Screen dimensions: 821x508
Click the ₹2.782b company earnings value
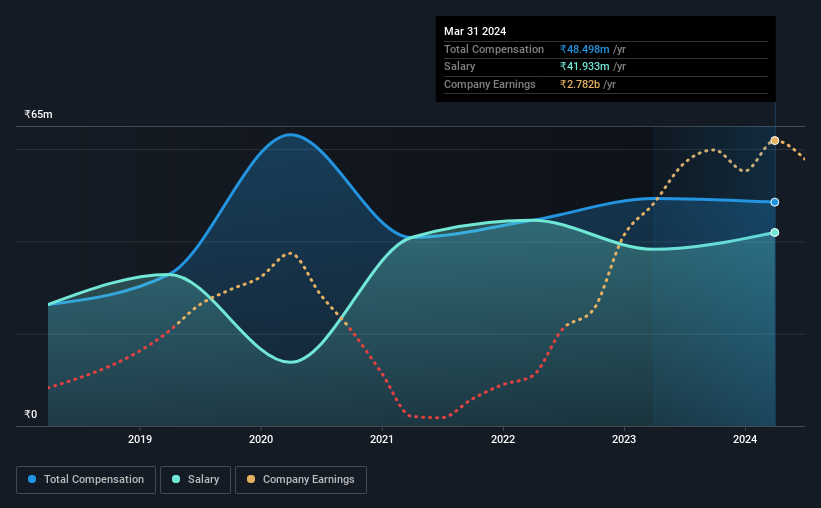(x=580, y=84)
